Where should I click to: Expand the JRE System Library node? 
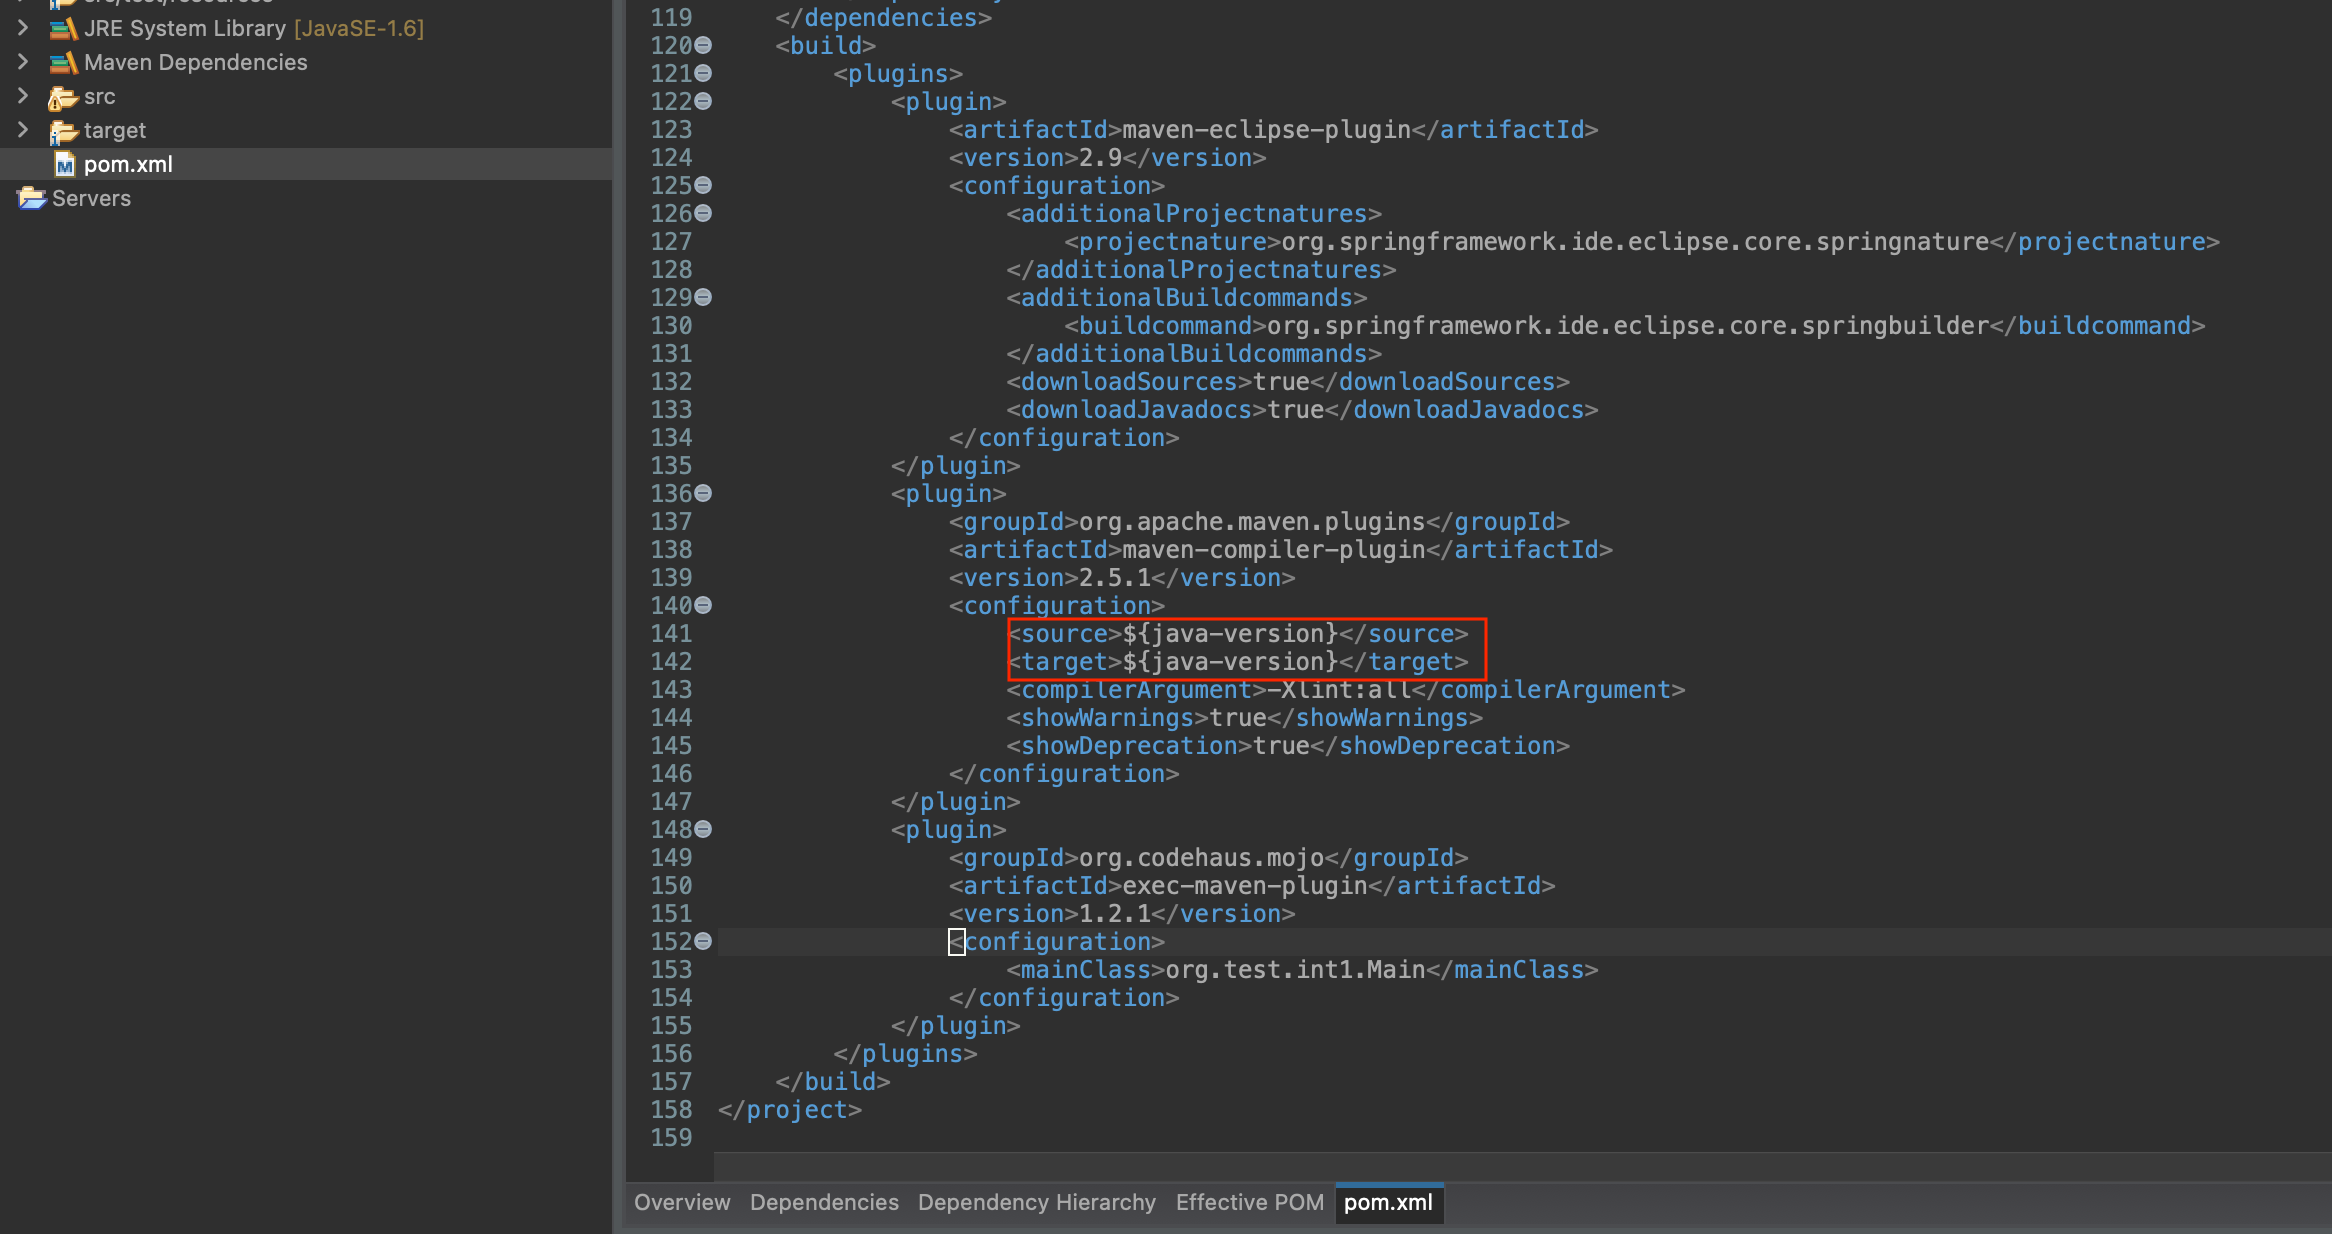[23, 28]
